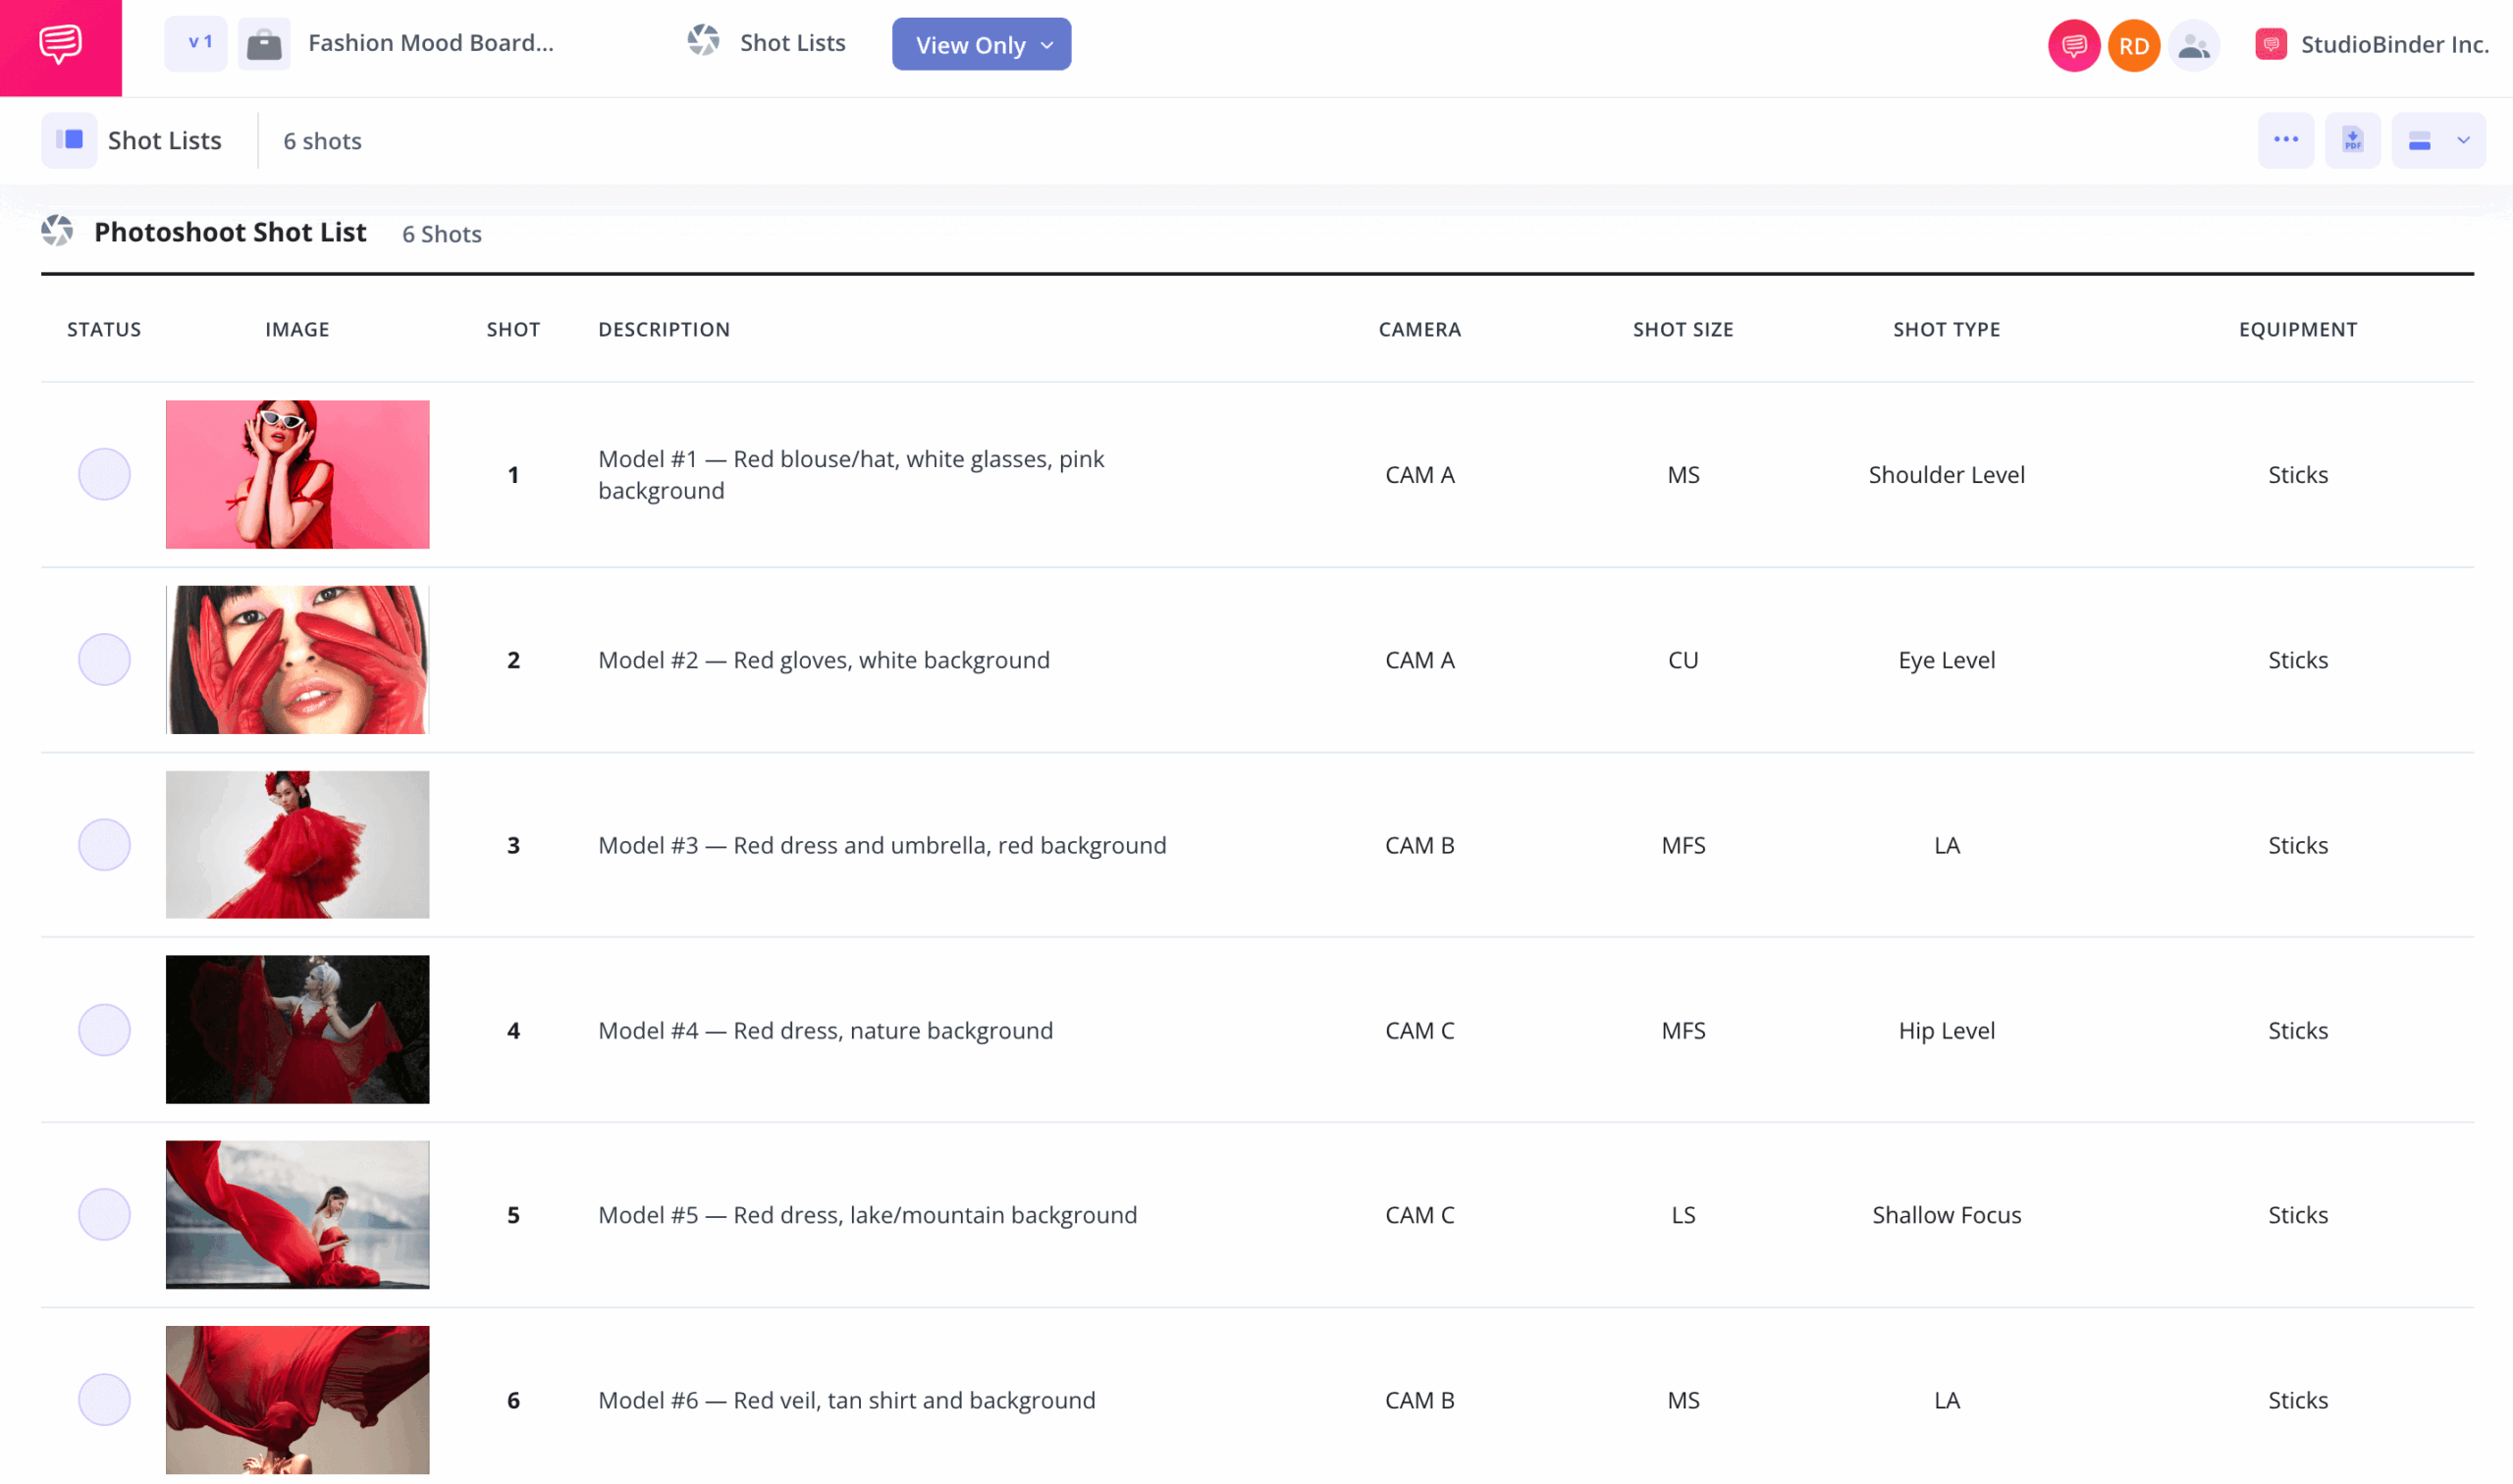
Task: Open the layout view chevron dropdown
Action: [2463, 141]
